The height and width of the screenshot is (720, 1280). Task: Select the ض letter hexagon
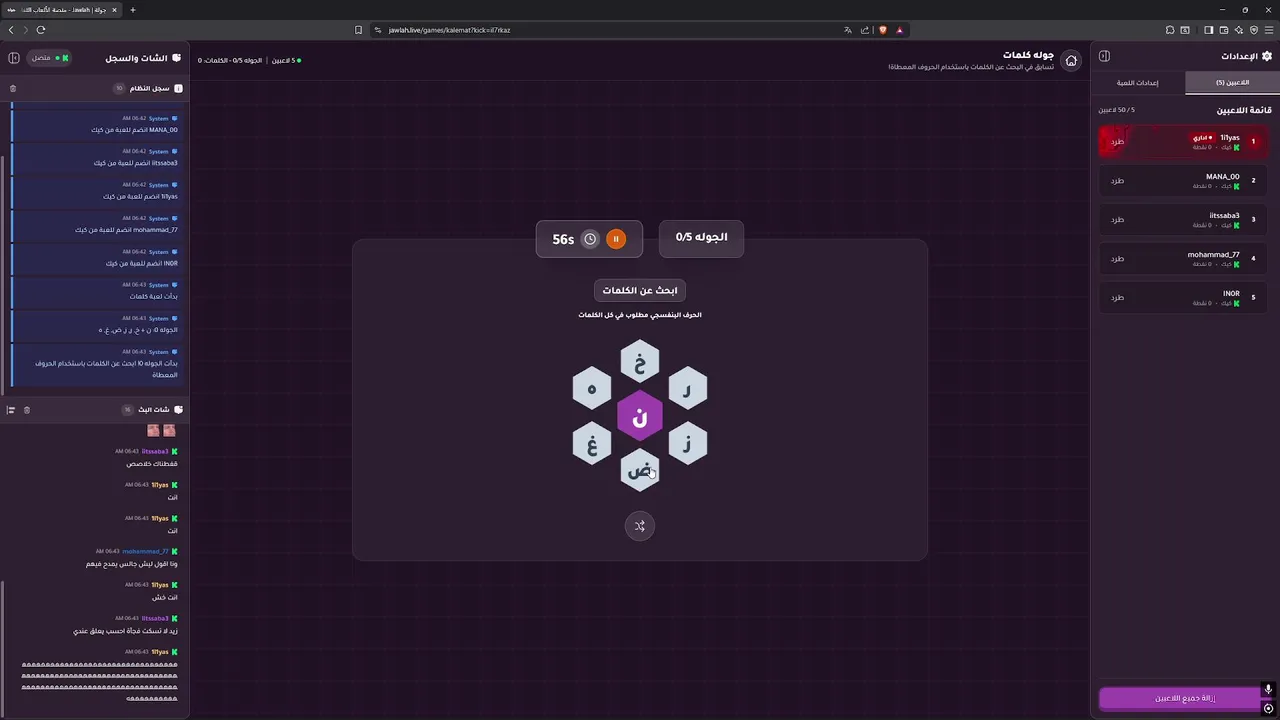(640, 471)
